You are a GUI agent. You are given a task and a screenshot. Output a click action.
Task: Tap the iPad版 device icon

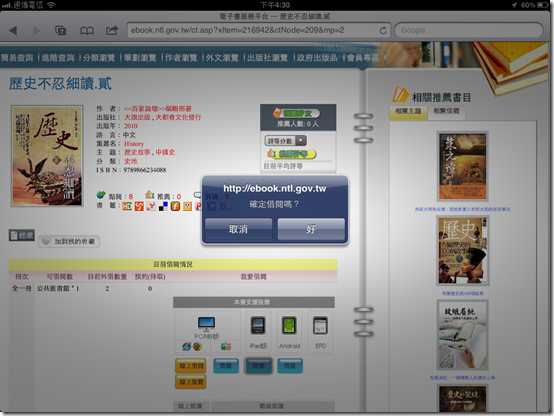pyautogui.click(x=258, y=326)
